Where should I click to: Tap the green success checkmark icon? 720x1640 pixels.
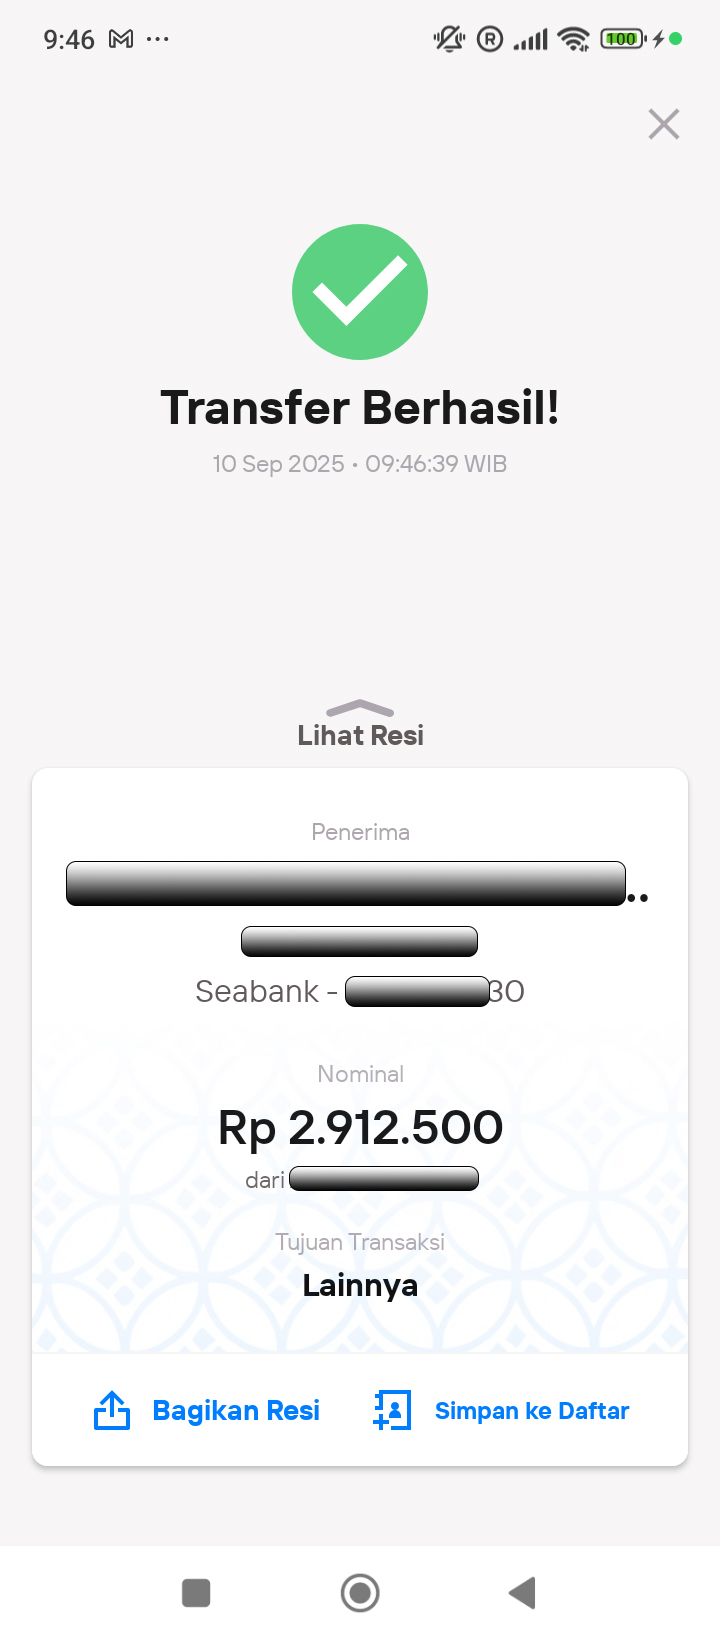point(360,292)
